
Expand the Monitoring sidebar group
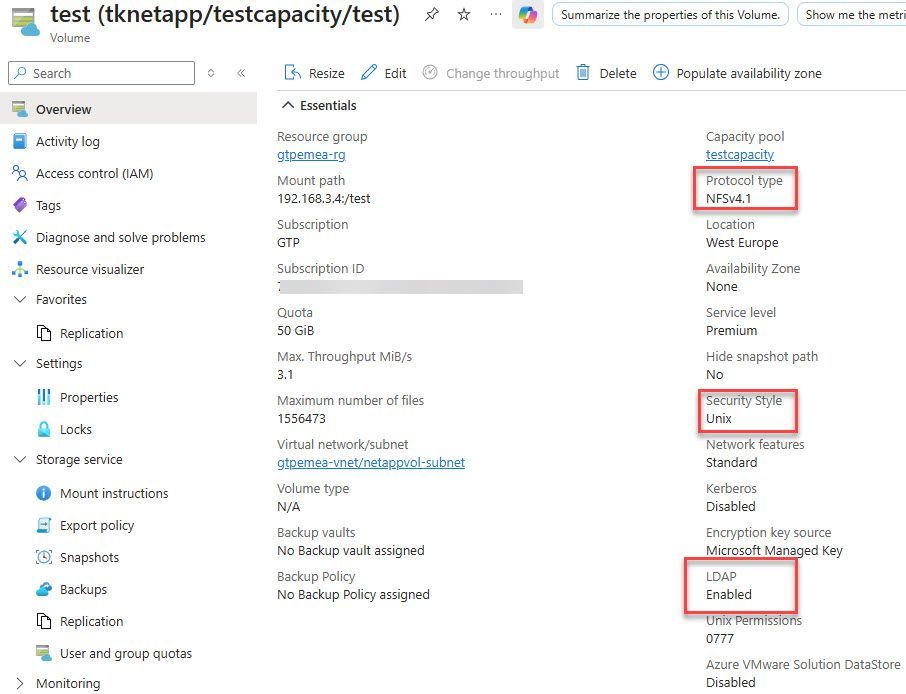tap(20, 684)
